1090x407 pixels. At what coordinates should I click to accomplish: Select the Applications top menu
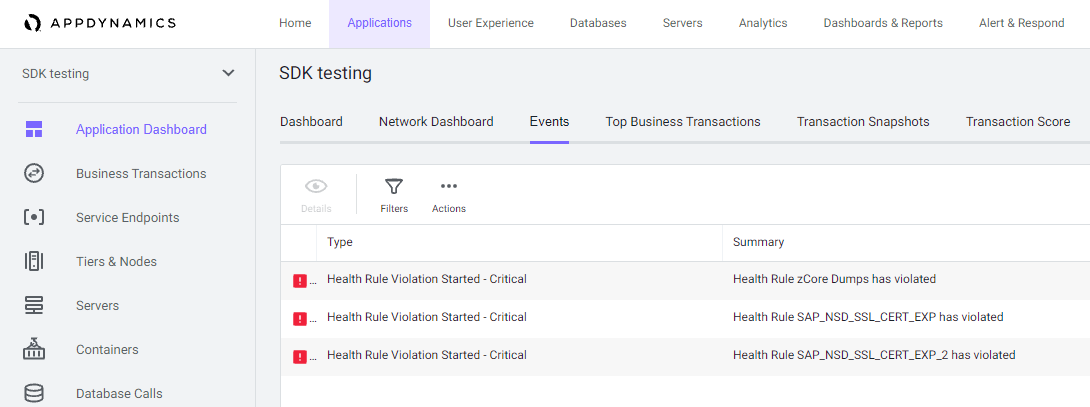coord(380,23)
